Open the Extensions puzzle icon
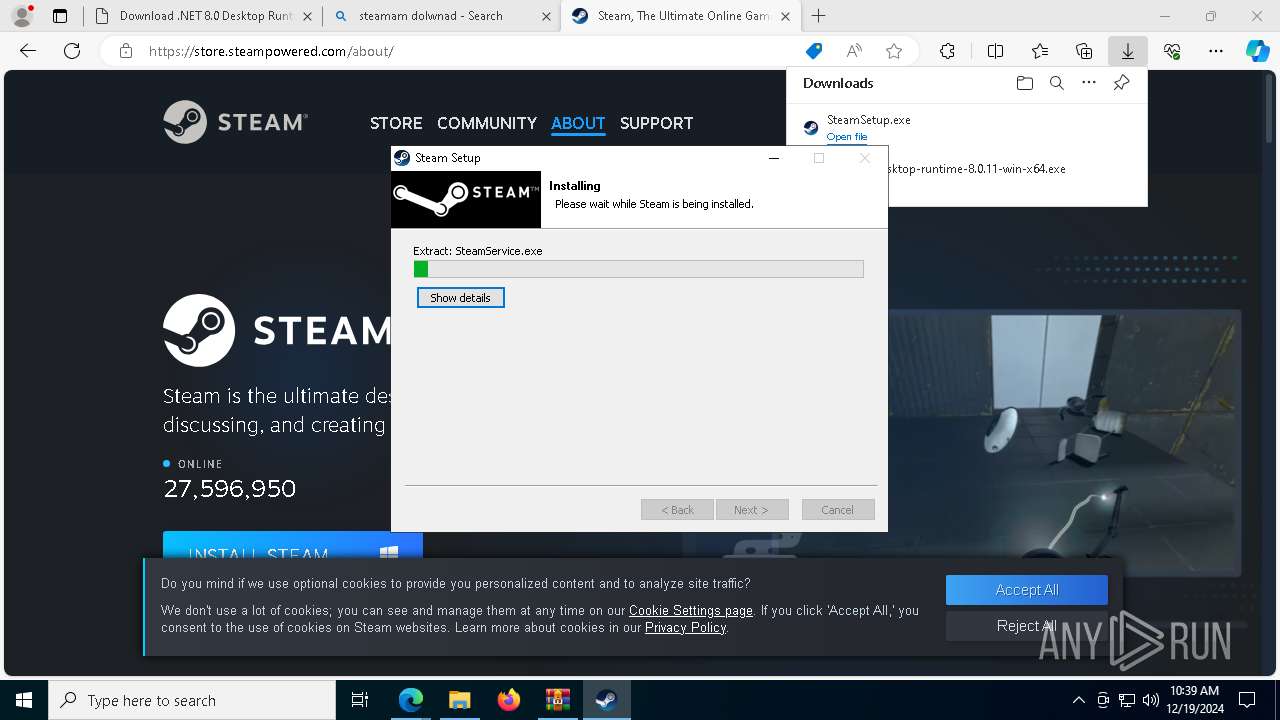1280x720 pixels. [x=947, y=51]
